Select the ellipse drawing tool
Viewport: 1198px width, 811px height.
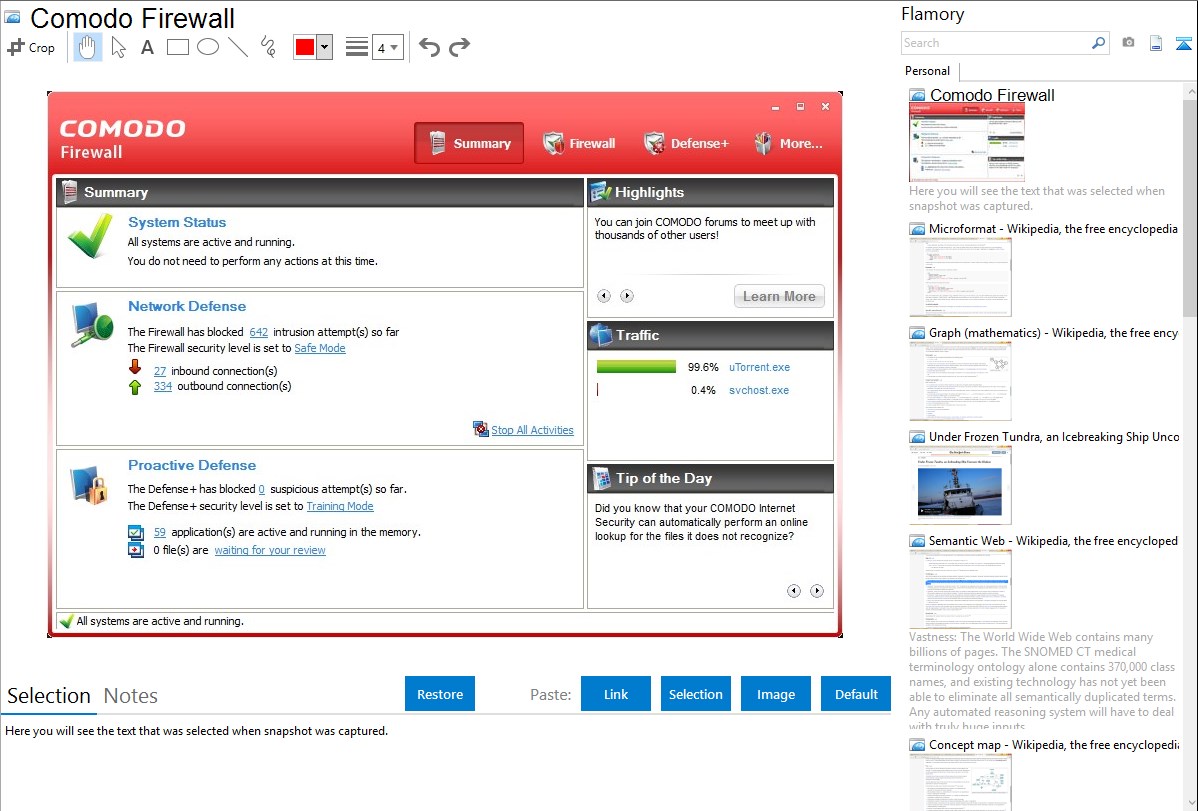tap(208, 47)
